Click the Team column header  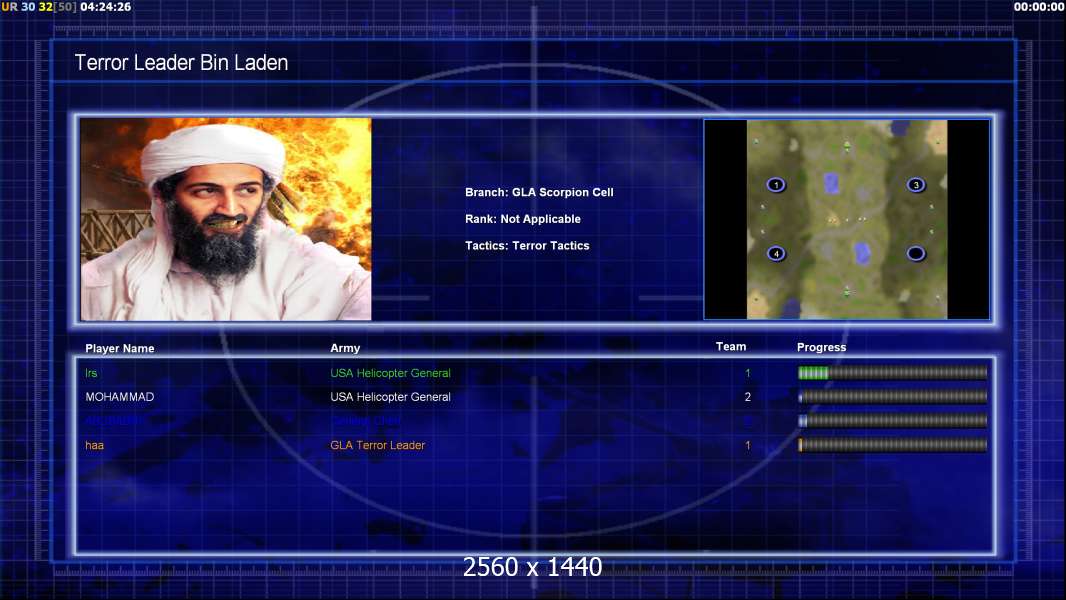731,347
